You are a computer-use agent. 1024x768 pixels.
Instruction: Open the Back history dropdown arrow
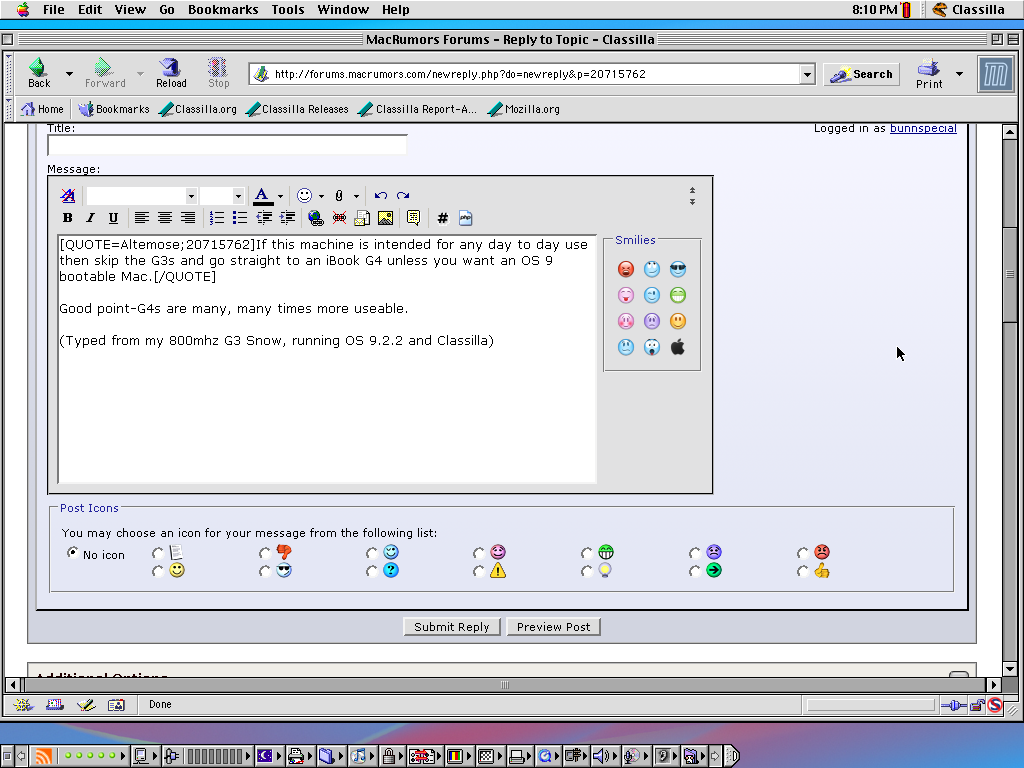(x=69, y=74)
